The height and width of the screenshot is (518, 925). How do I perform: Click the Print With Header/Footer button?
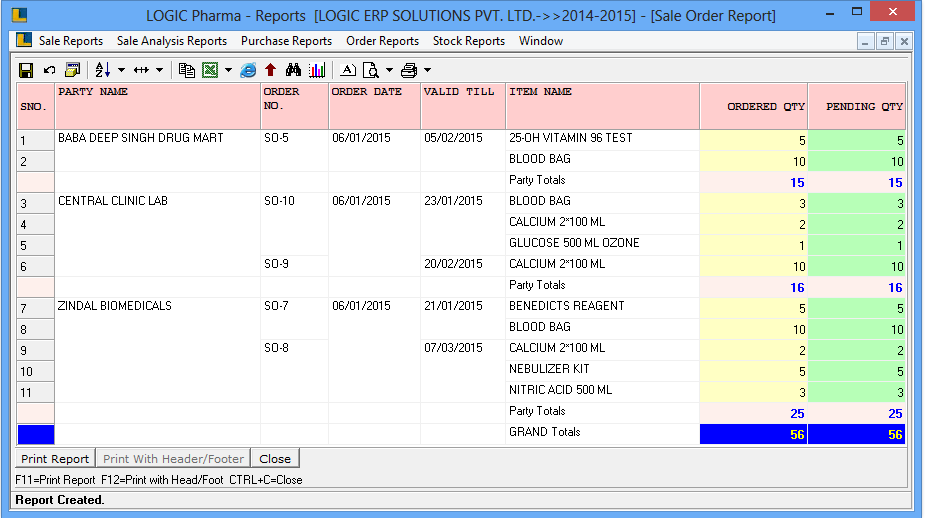click(x=173, y=459)
